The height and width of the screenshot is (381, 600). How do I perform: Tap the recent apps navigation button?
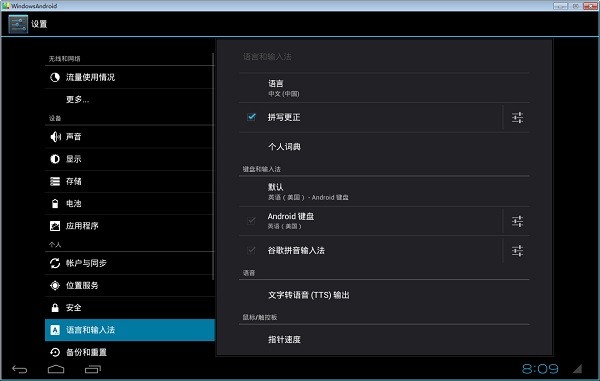[x=93, y=369]
